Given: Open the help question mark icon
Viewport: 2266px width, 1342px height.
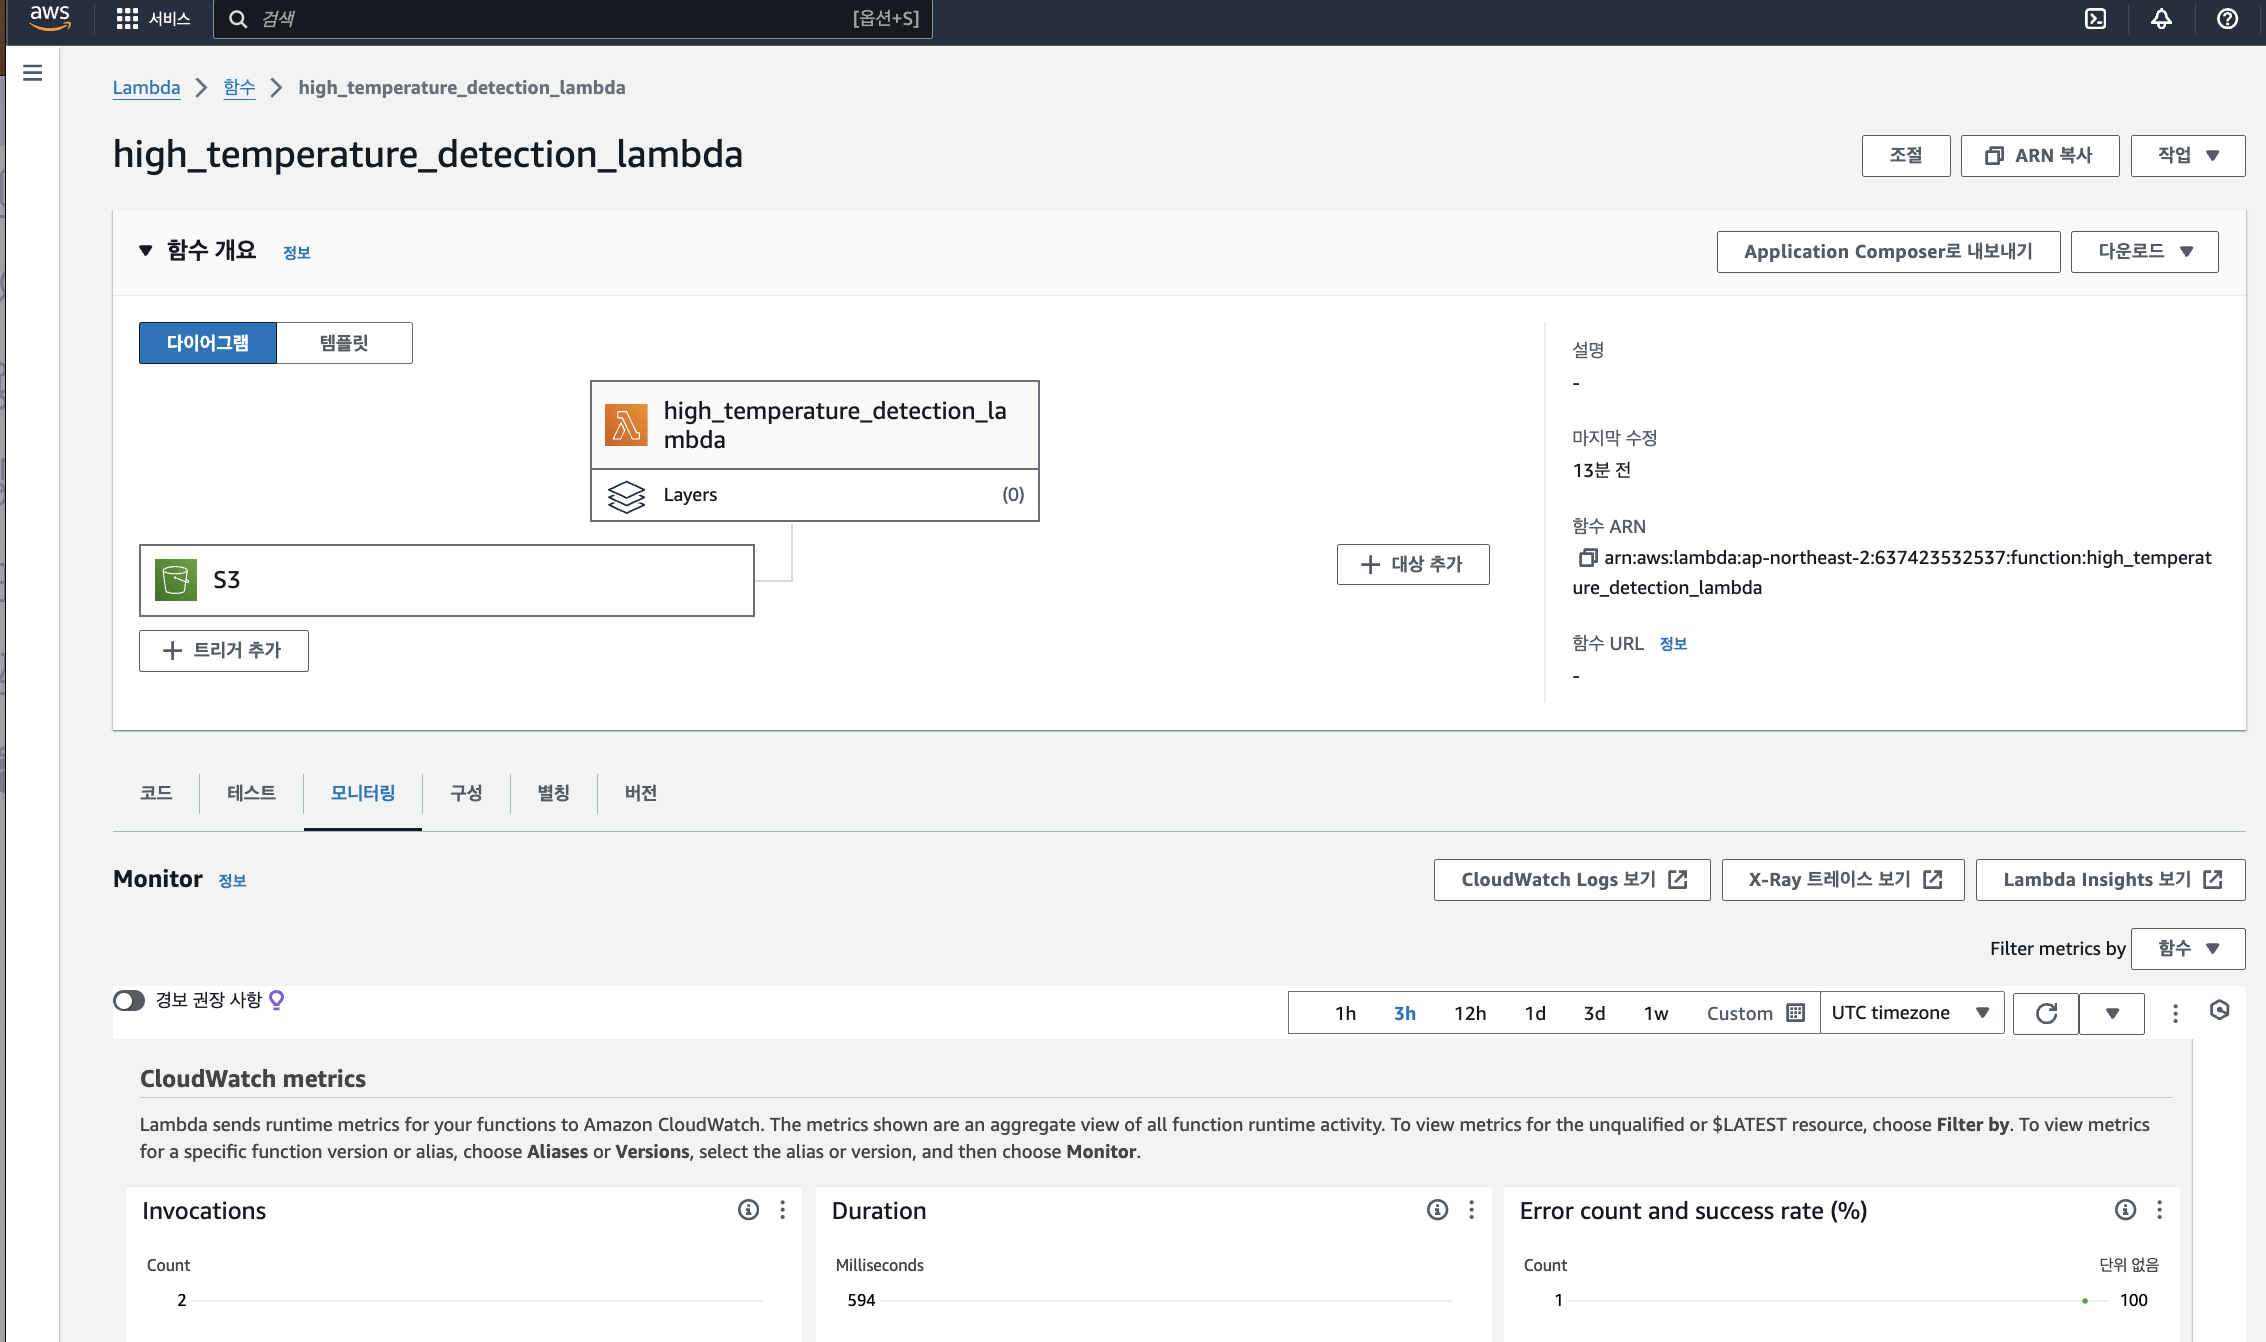Looking at the screenshot, I should click(2227, 19).
